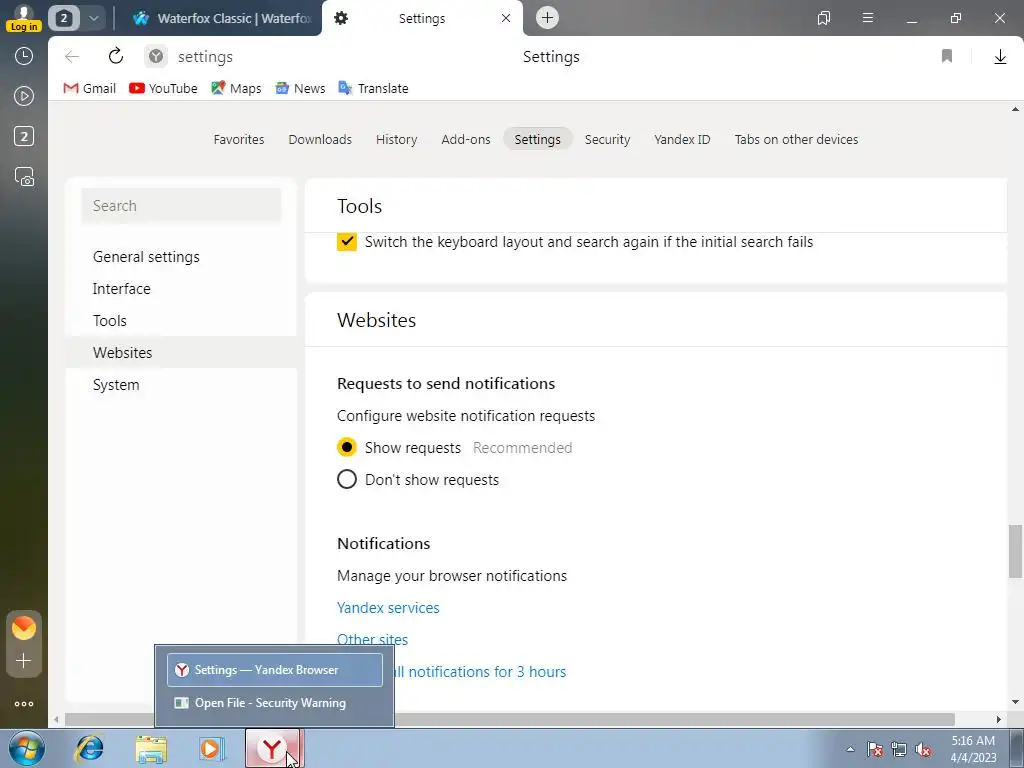The width and height of the screenshot is (1024, 768).
Task: Open the downloads arrow icon
Action: tap(1000, 57)
